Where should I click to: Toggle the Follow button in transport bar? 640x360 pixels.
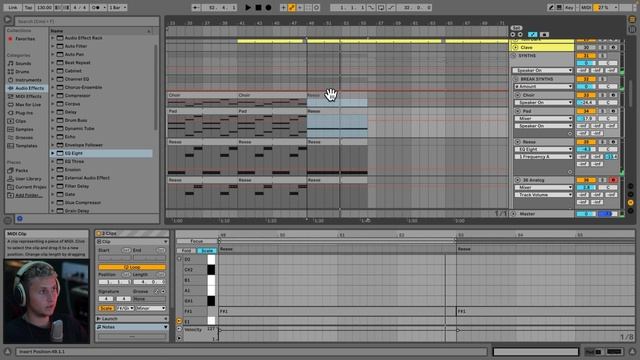pos(196,7)
